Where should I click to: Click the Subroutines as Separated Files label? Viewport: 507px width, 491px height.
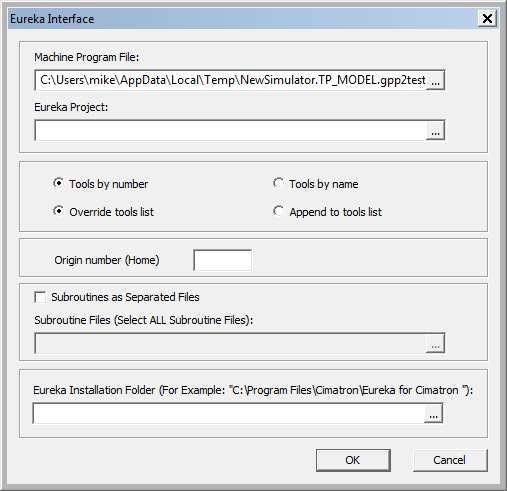point(125,297)
